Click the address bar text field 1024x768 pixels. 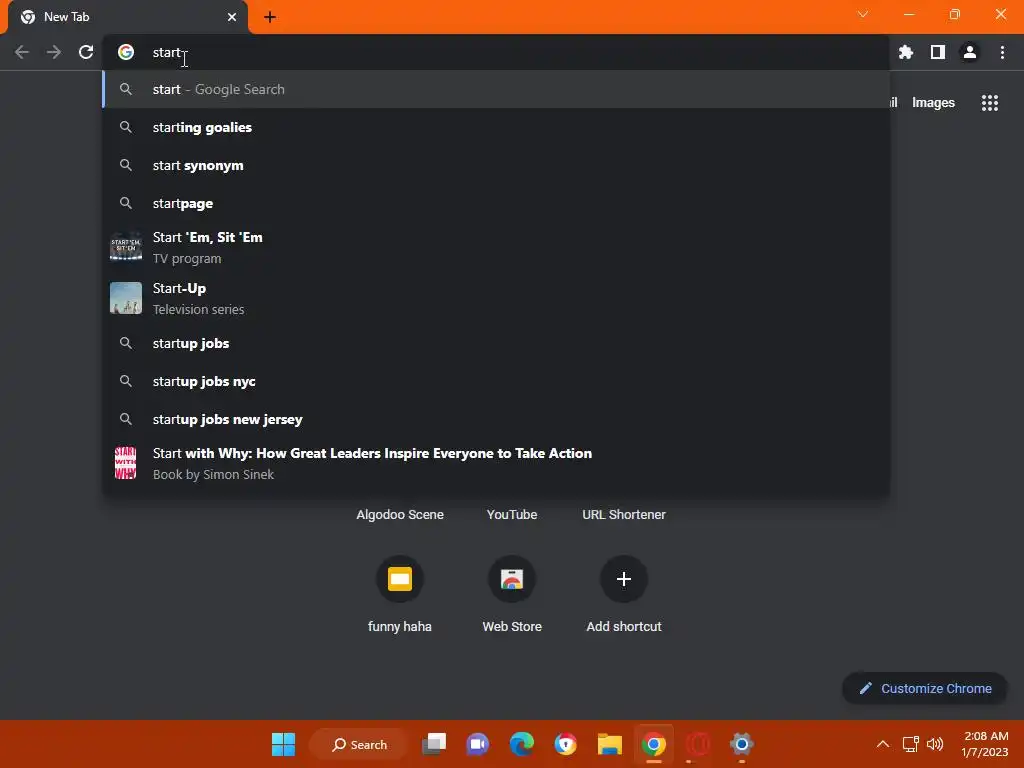click(496, 52)
